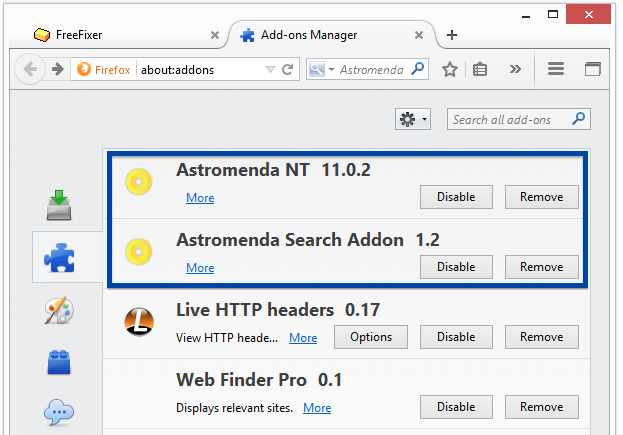Viewport: 623px width, 435px height.
Task: Select the Live HTTP headers 0.17 title
Action: pyautogui.click(x=278, y=310)
